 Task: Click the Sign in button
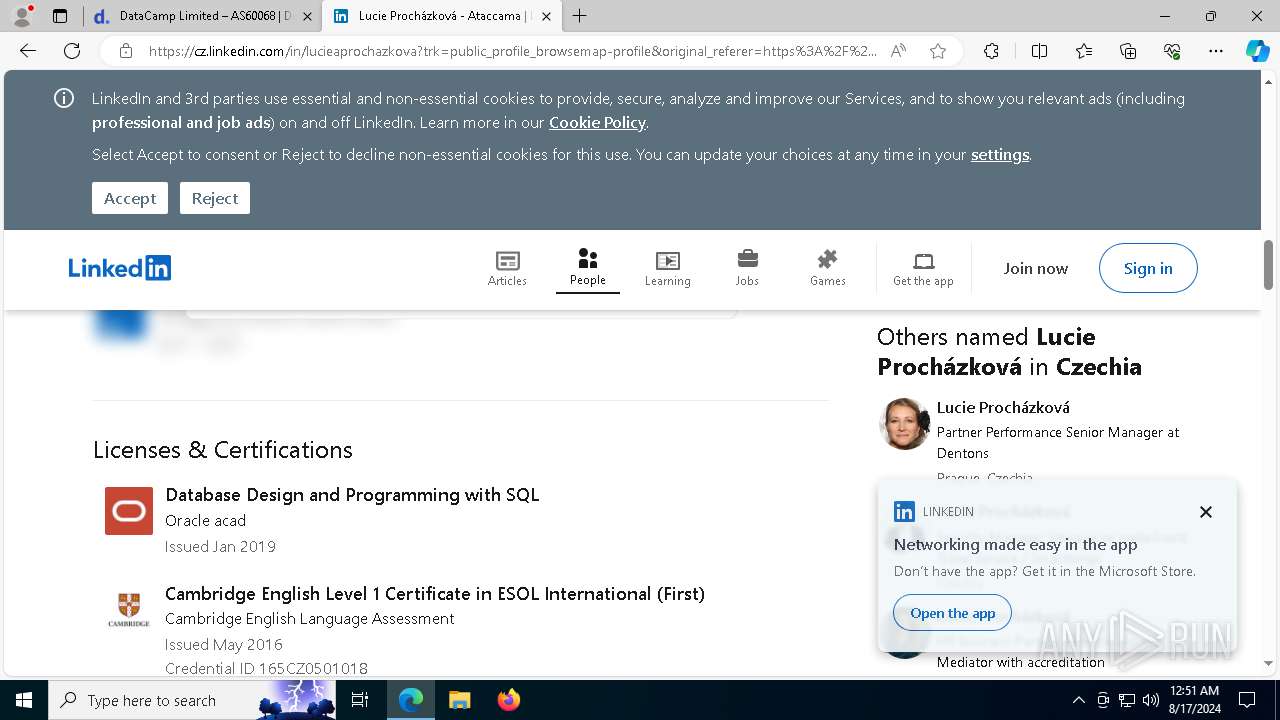[1148, 268]
